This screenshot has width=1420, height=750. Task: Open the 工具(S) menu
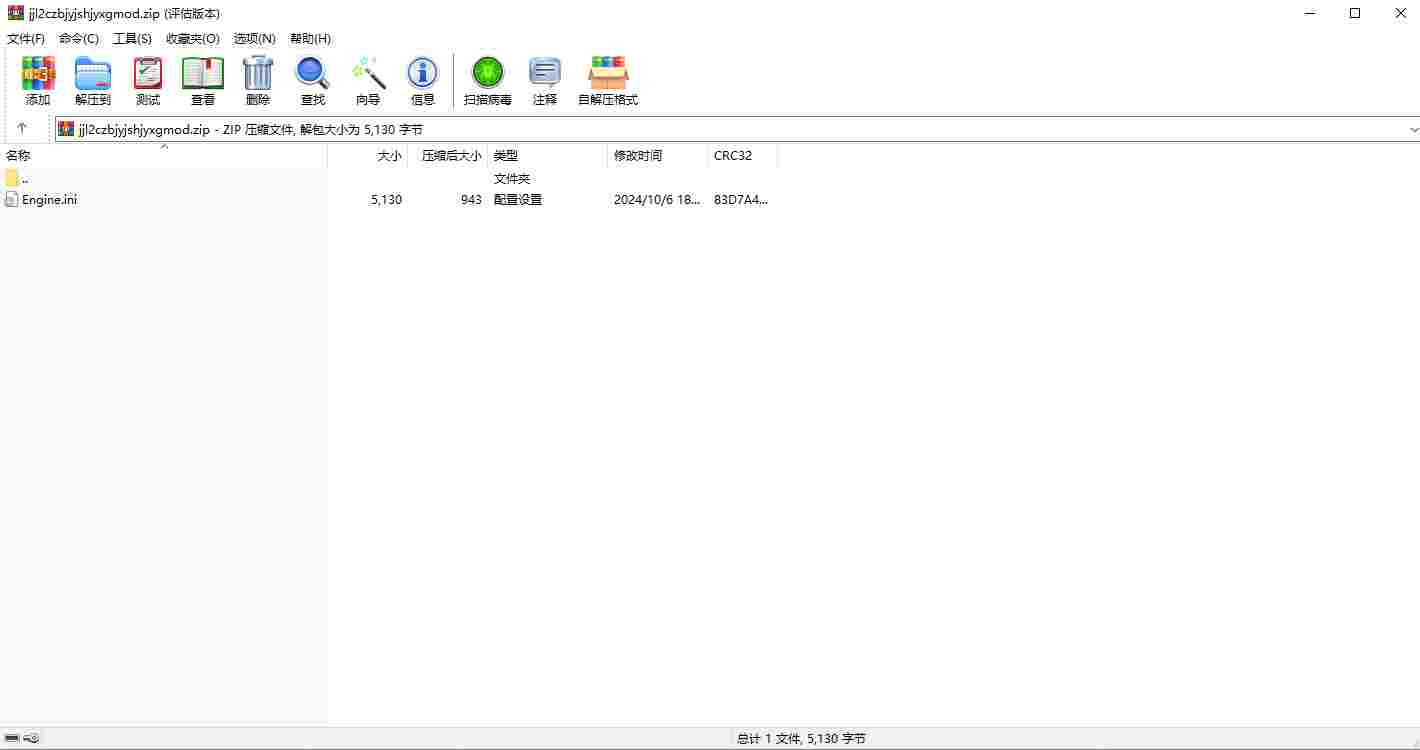pos(132,38)
